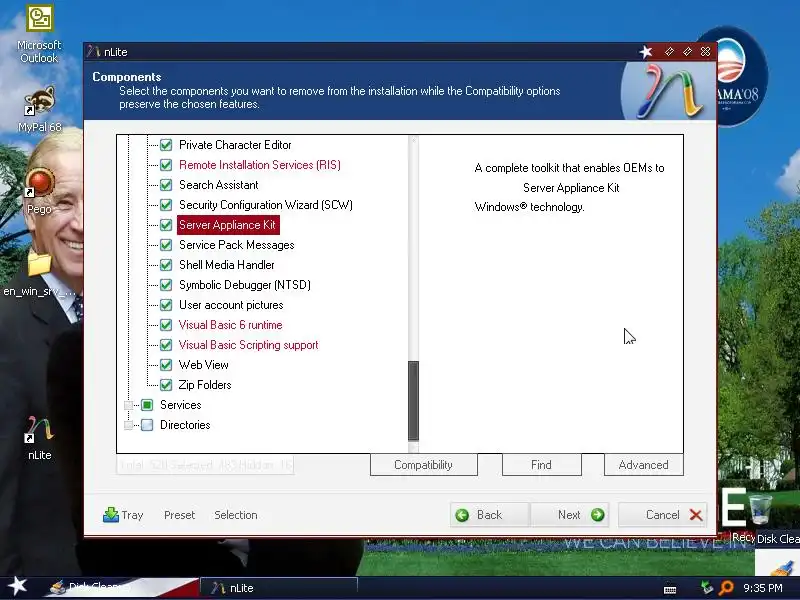
Task: Toggle Remote Installation Services (RIS) checkbox
Action: click(x=166, y=165)
